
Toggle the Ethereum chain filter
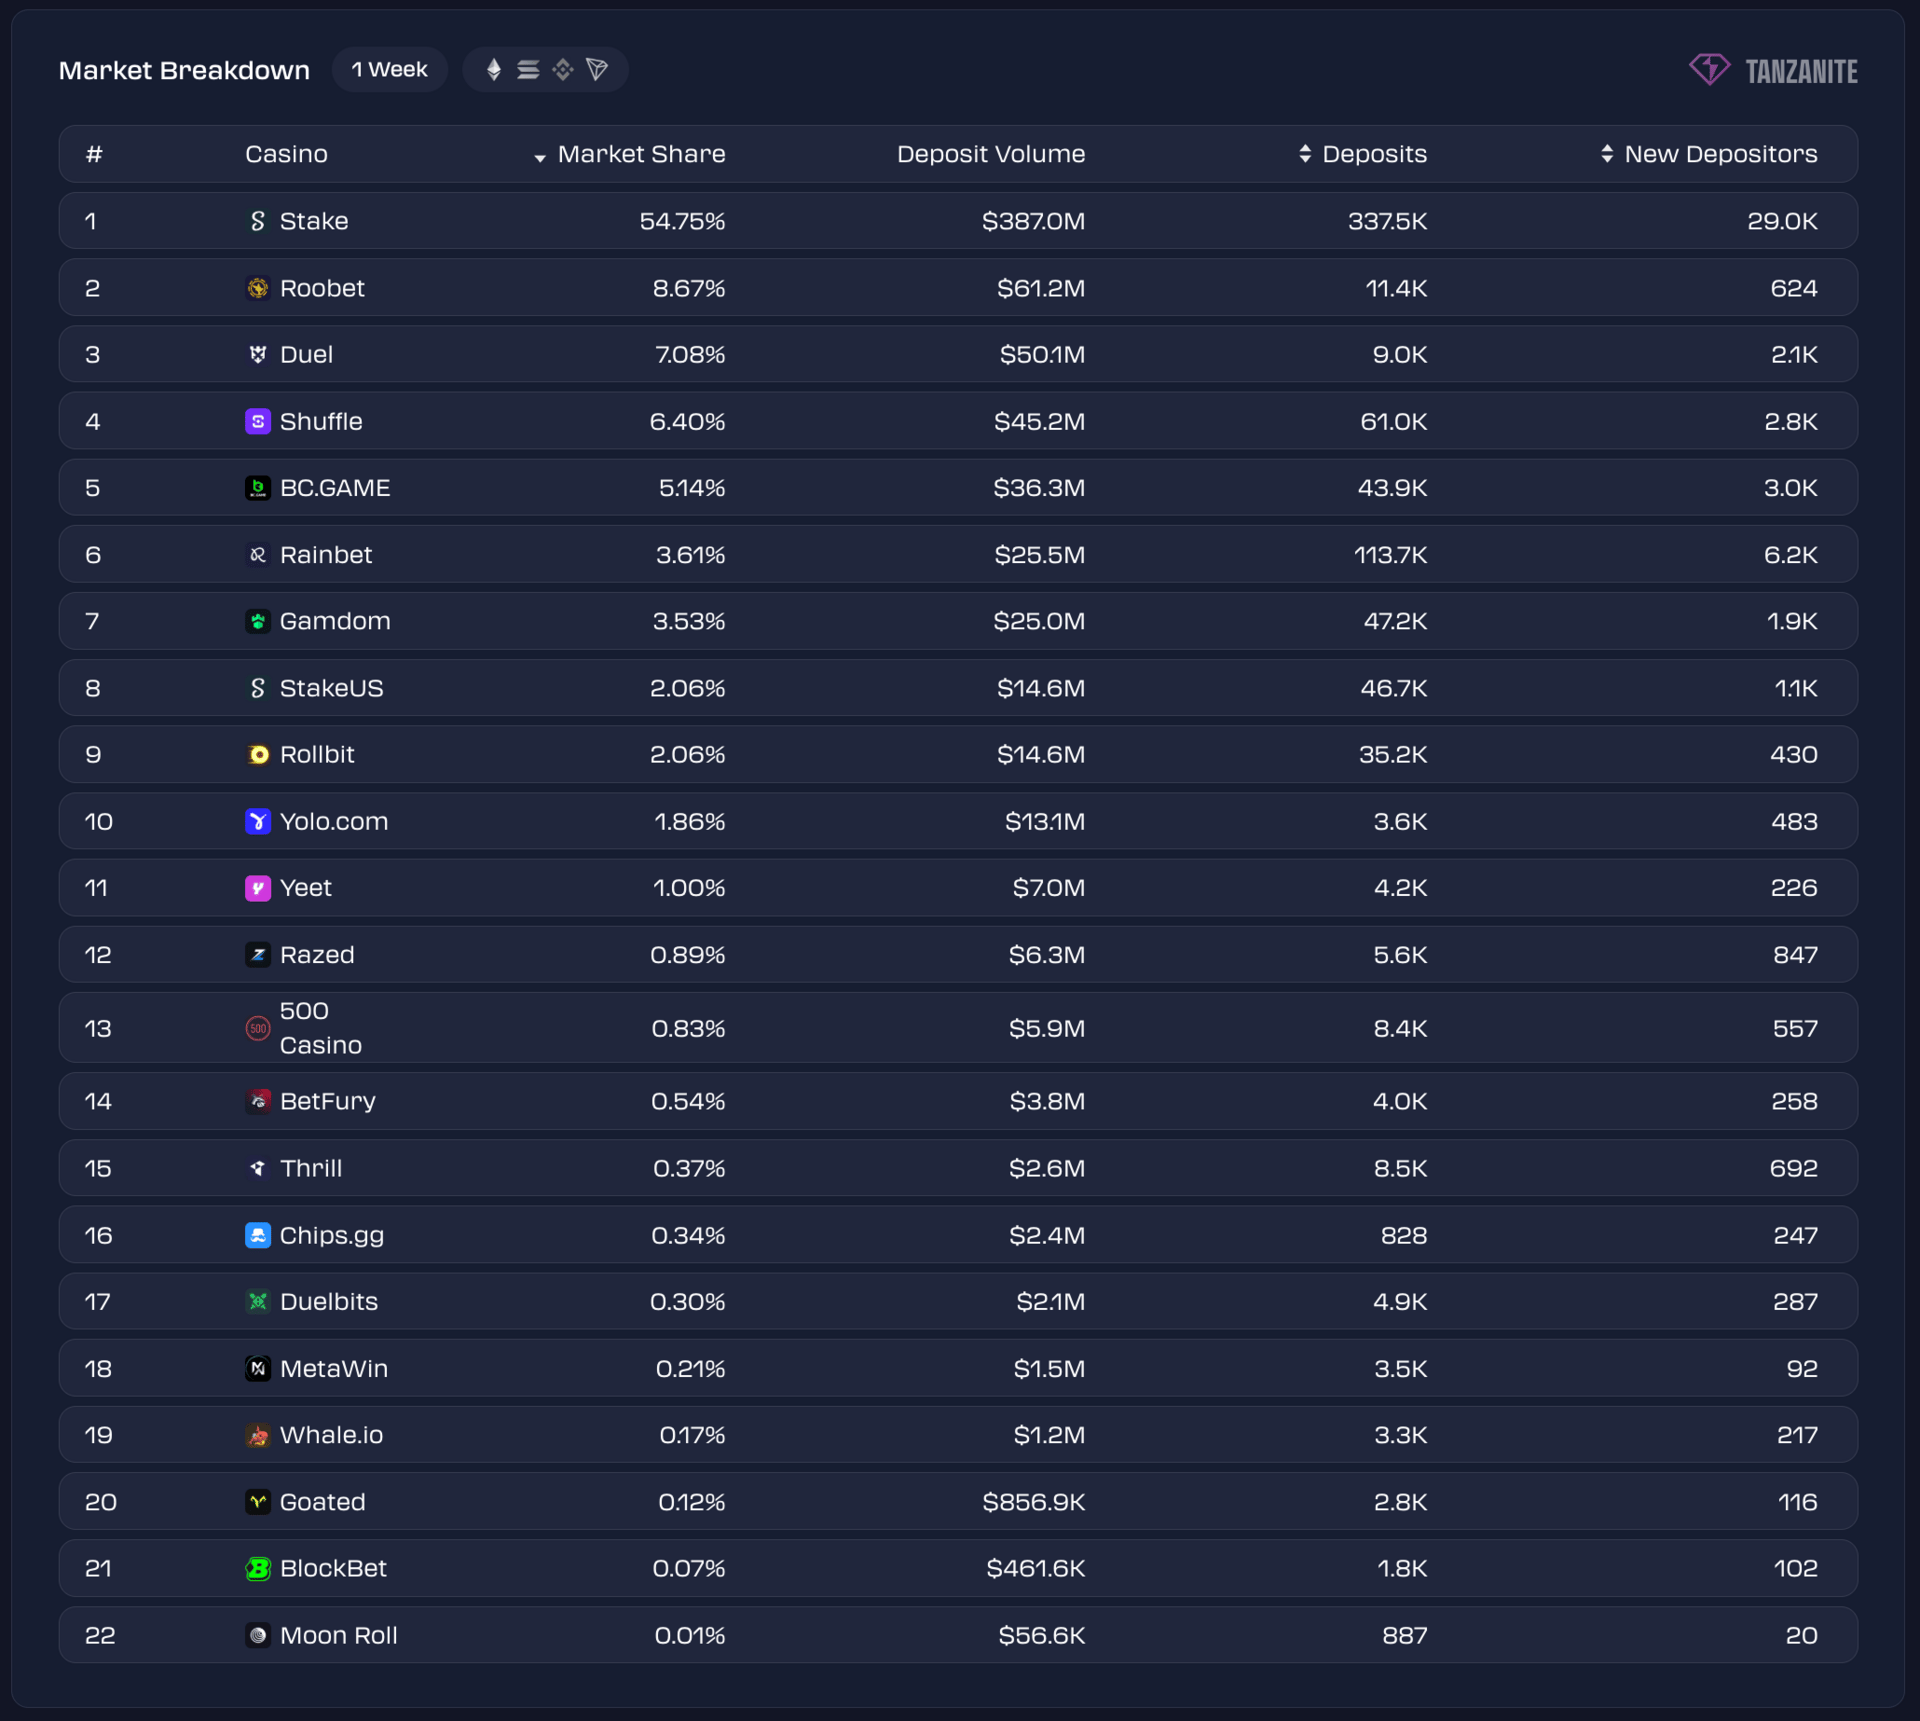(x=493, y=69)
